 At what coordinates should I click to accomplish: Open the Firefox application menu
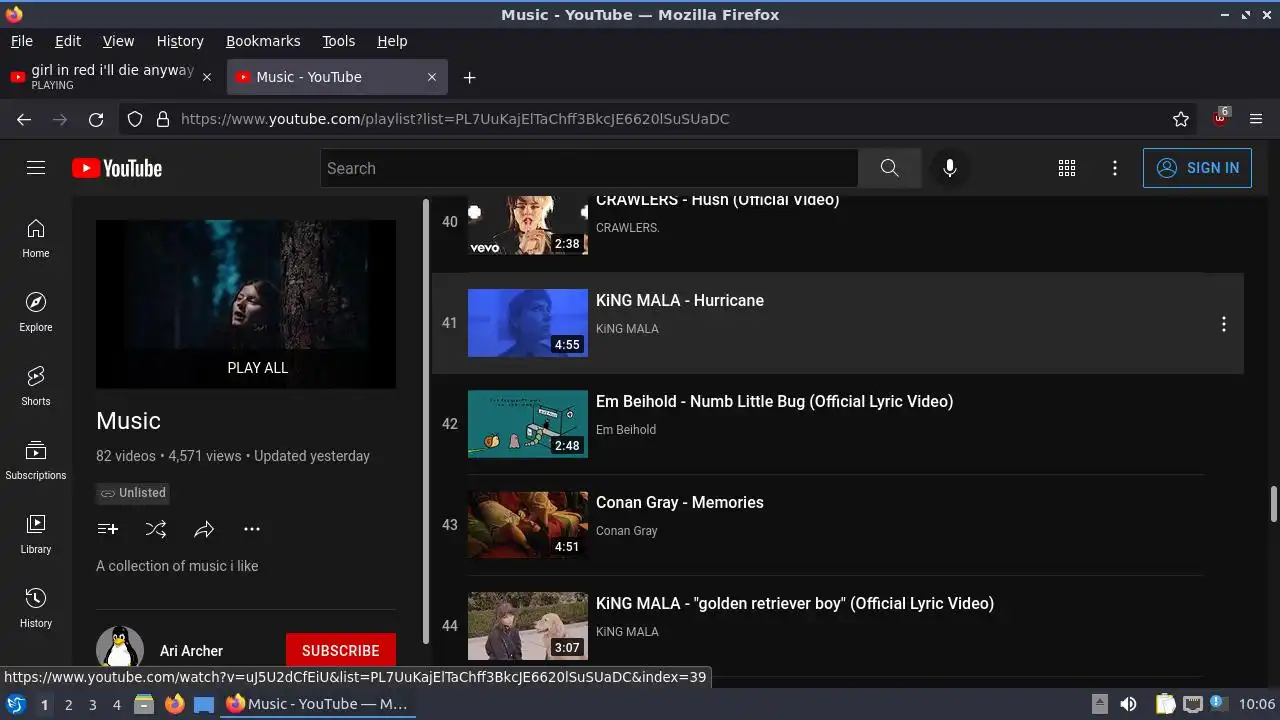(x=1257, y=119)
